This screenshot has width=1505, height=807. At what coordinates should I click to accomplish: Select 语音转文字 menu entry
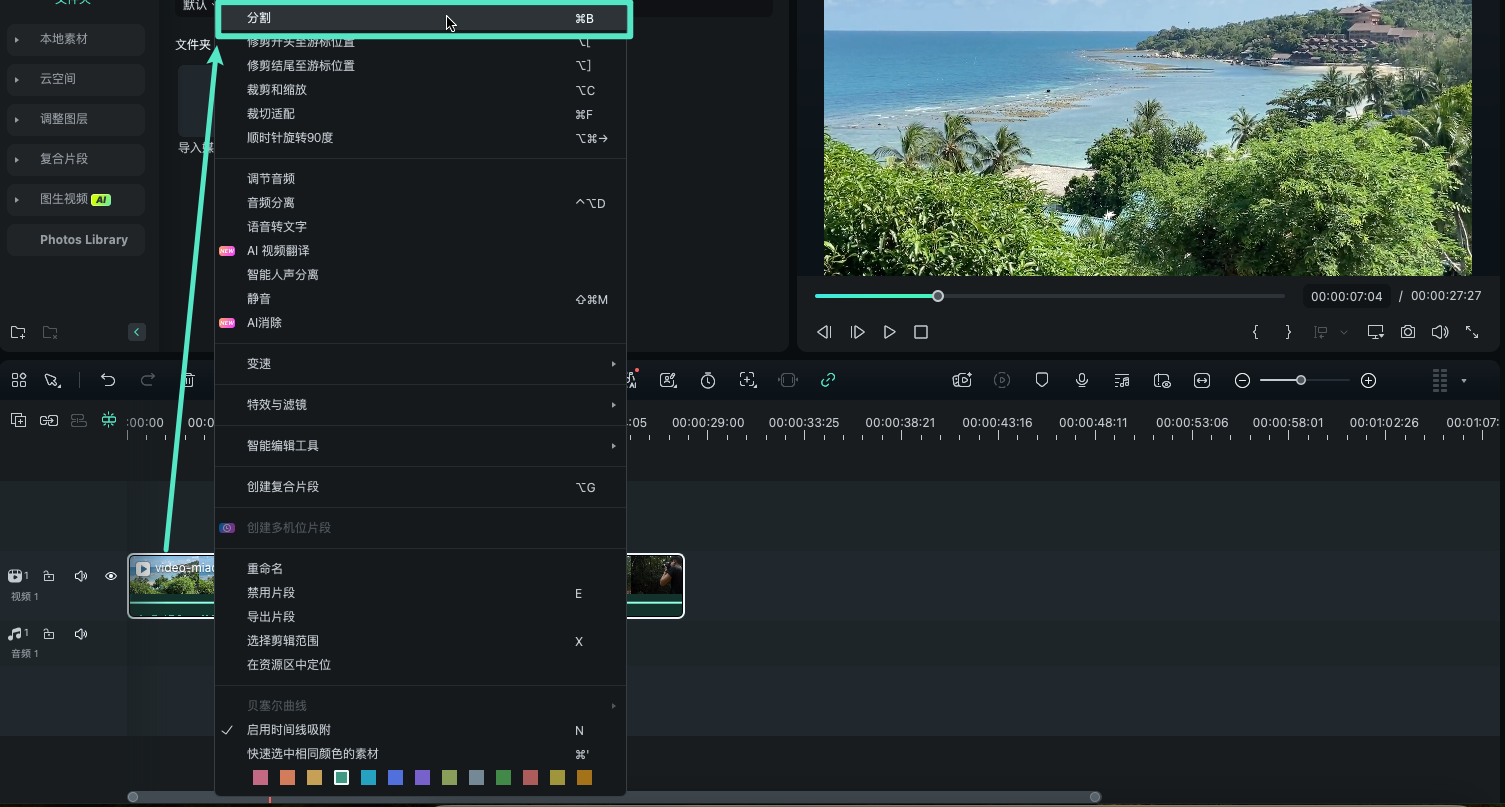pos(421,227)
